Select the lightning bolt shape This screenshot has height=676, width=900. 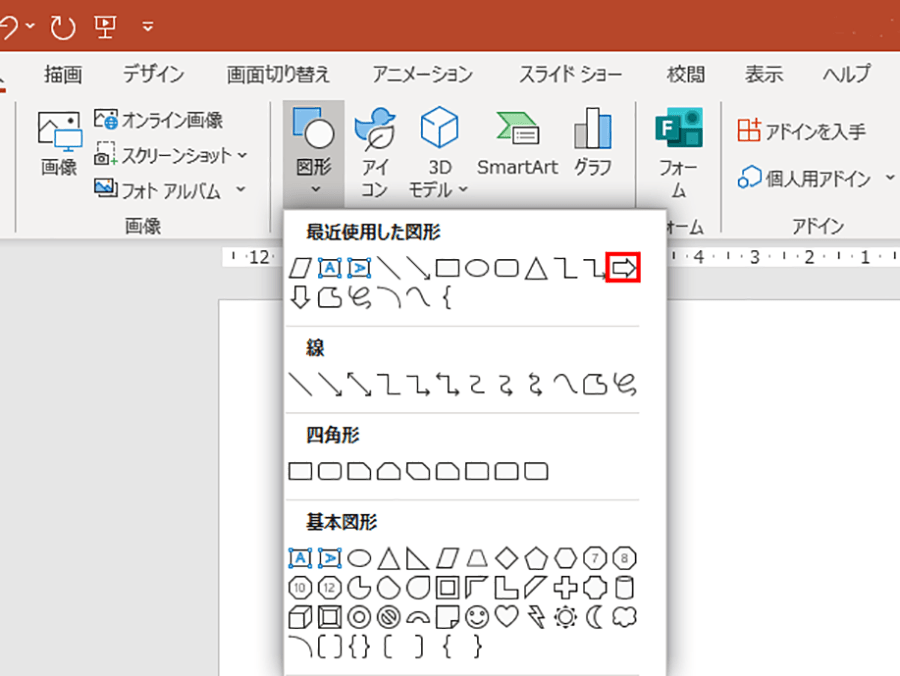click(535, 616)
